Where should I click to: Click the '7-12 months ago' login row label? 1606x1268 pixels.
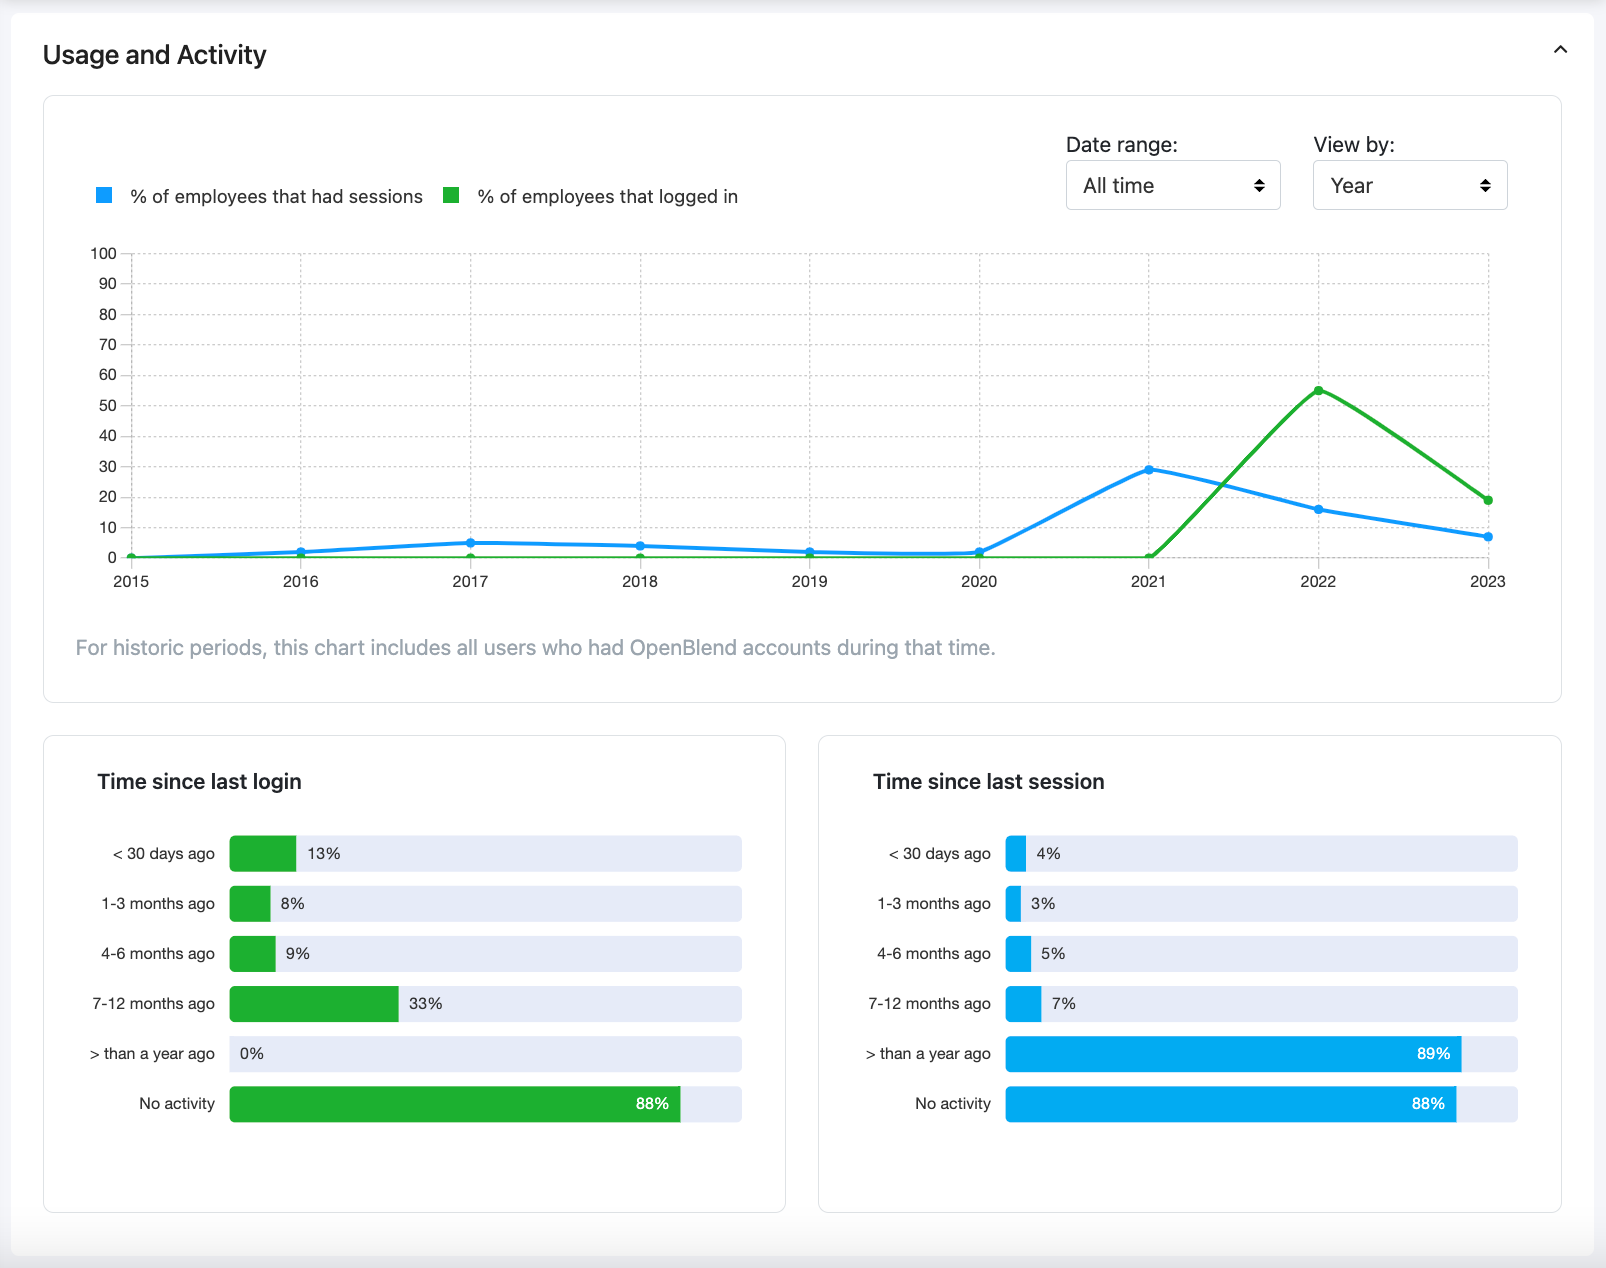(154, 1004)
